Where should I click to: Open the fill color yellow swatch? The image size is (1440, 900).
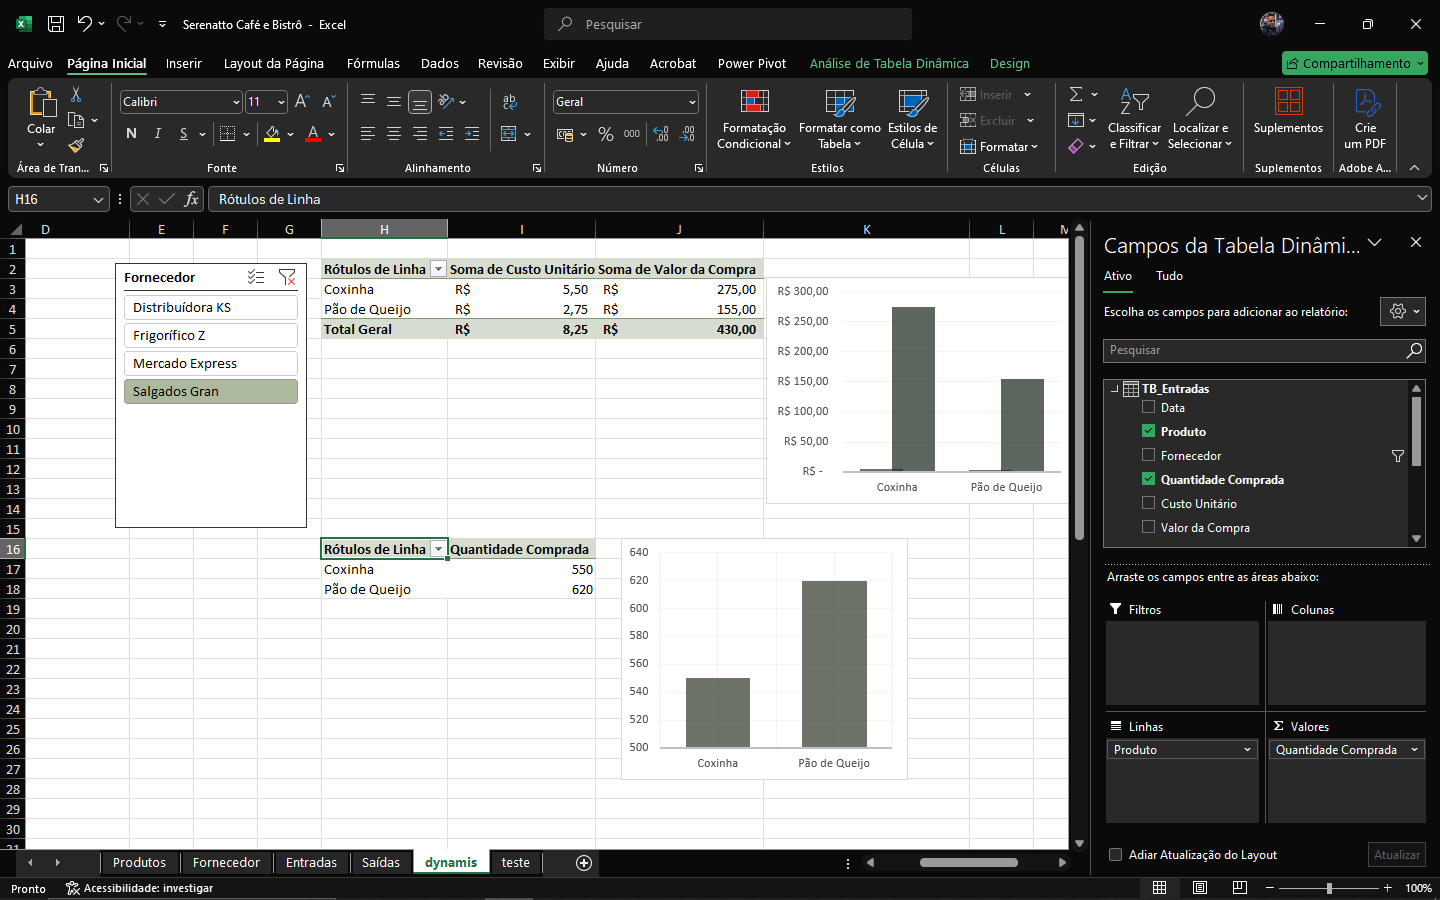pyautogui.click(x=272, y=133)
